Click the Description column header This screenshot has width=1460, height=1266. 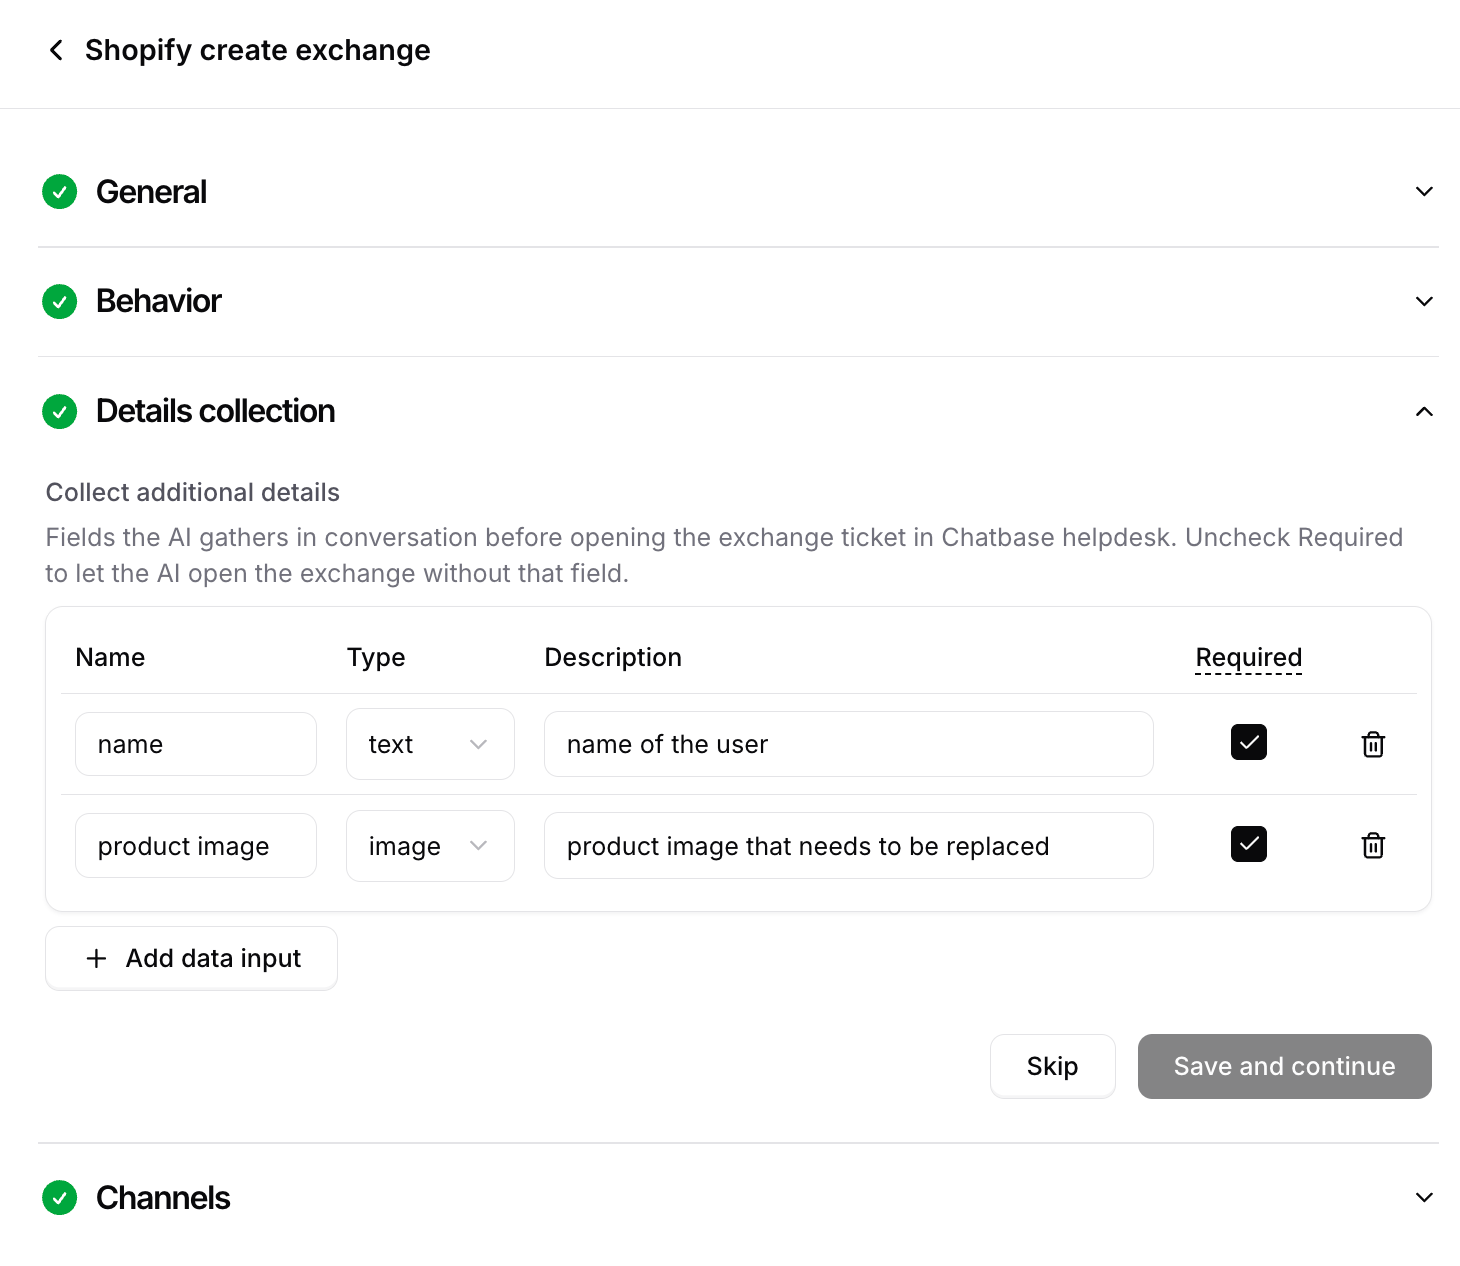613,657
